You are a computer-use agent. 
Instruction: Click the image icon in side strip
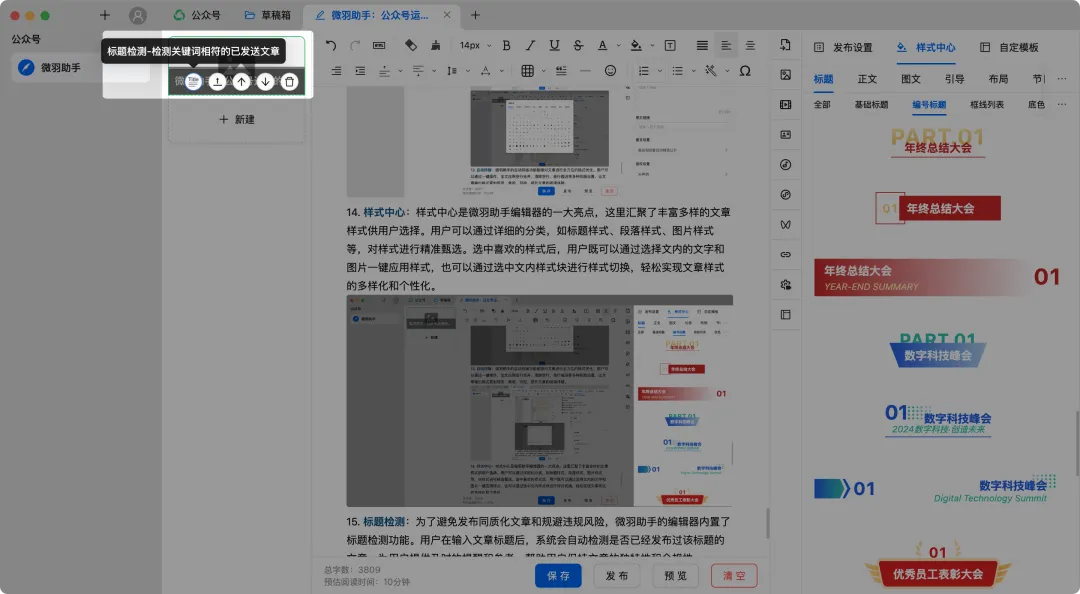785,74
